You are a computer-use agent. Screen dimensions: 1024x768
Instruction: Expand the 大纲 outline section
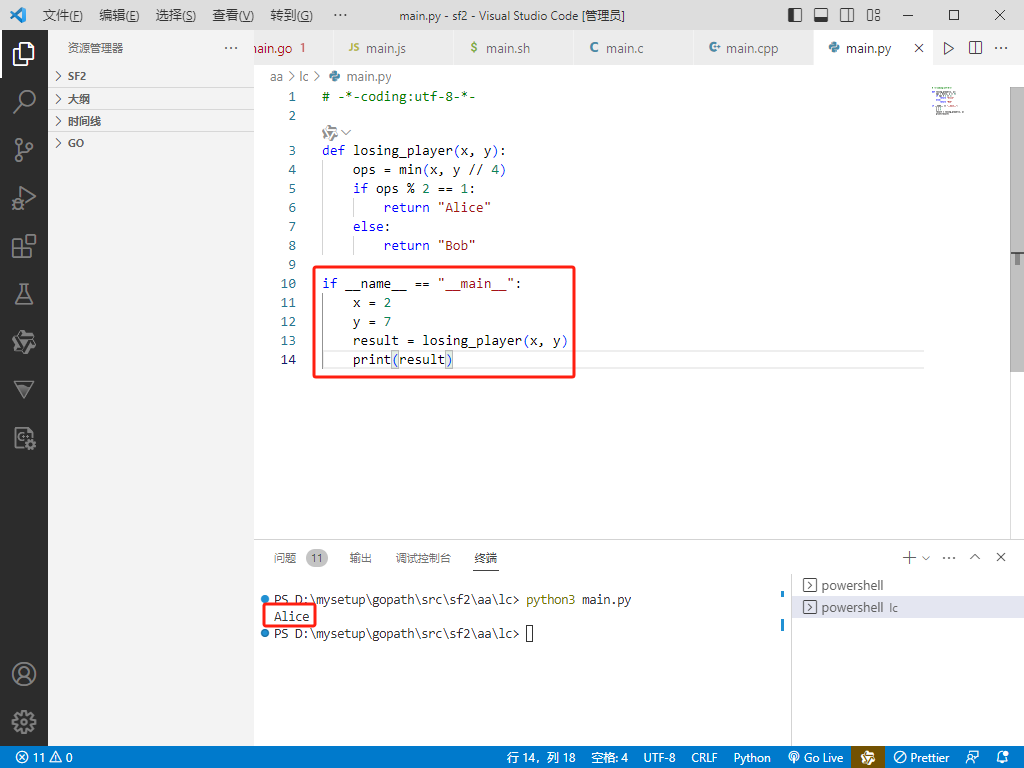[x=151, y=99]
